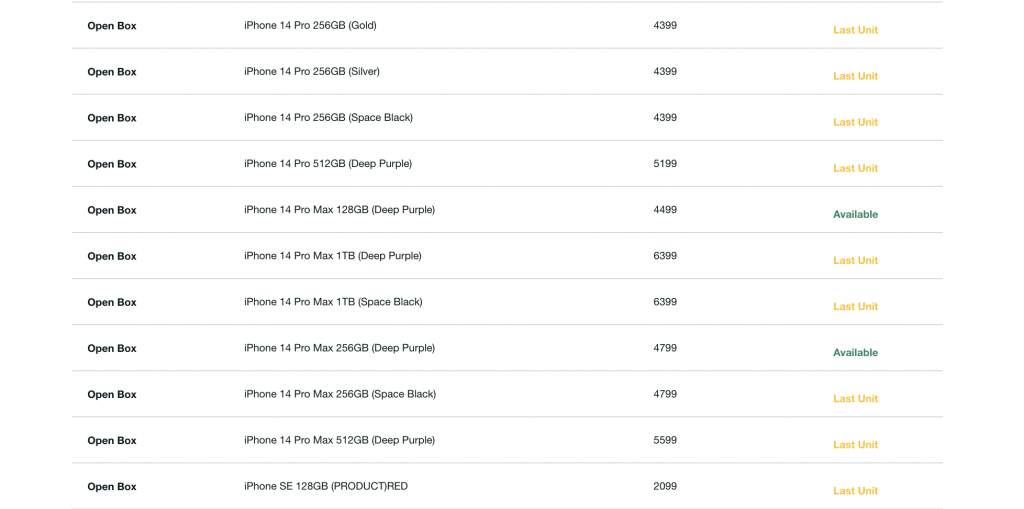
Task: Click the iPhone 14 Pro Max 1TB (Space Black)
Action: [x=333, y=302]
